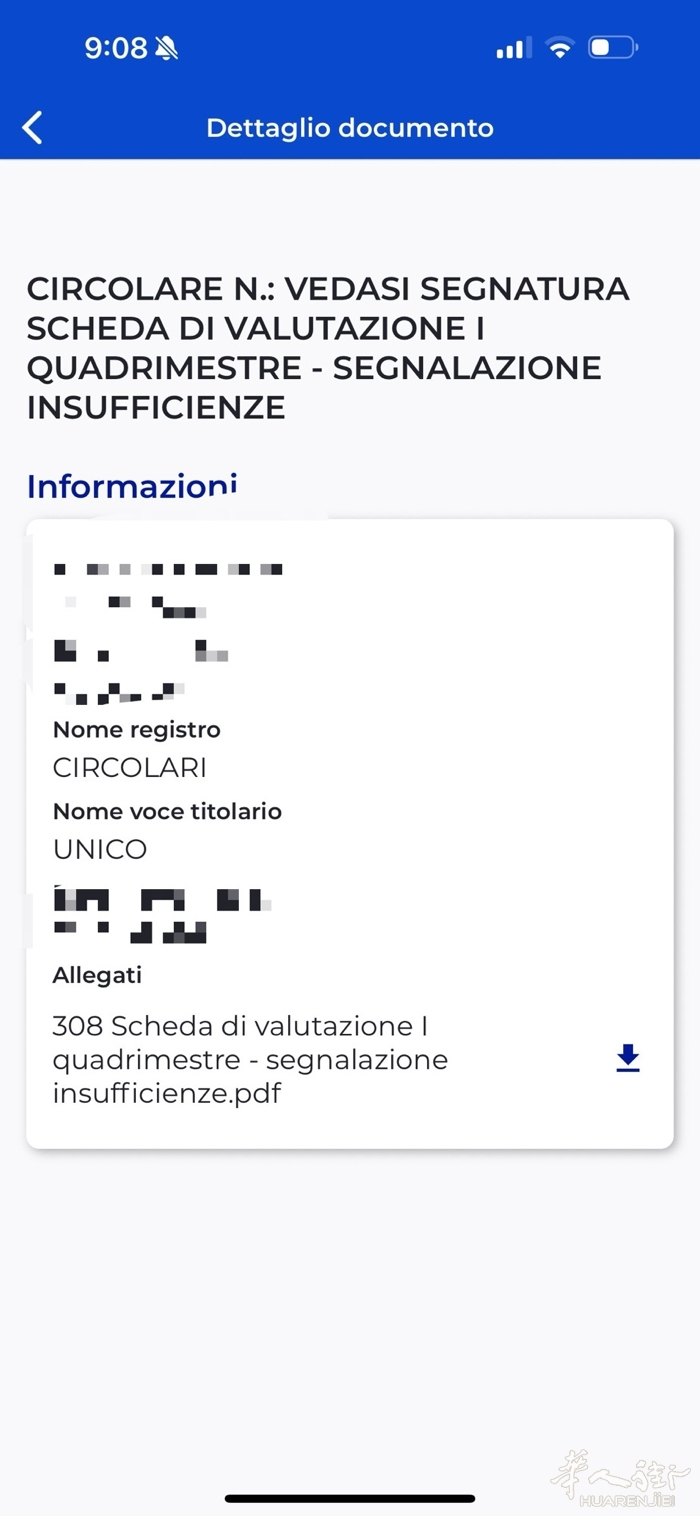Viewport: 700px width, 1516px height.
Task: Tap the Wi-Fi status icon
Action: pyautogui.click(x=560, y=48)
